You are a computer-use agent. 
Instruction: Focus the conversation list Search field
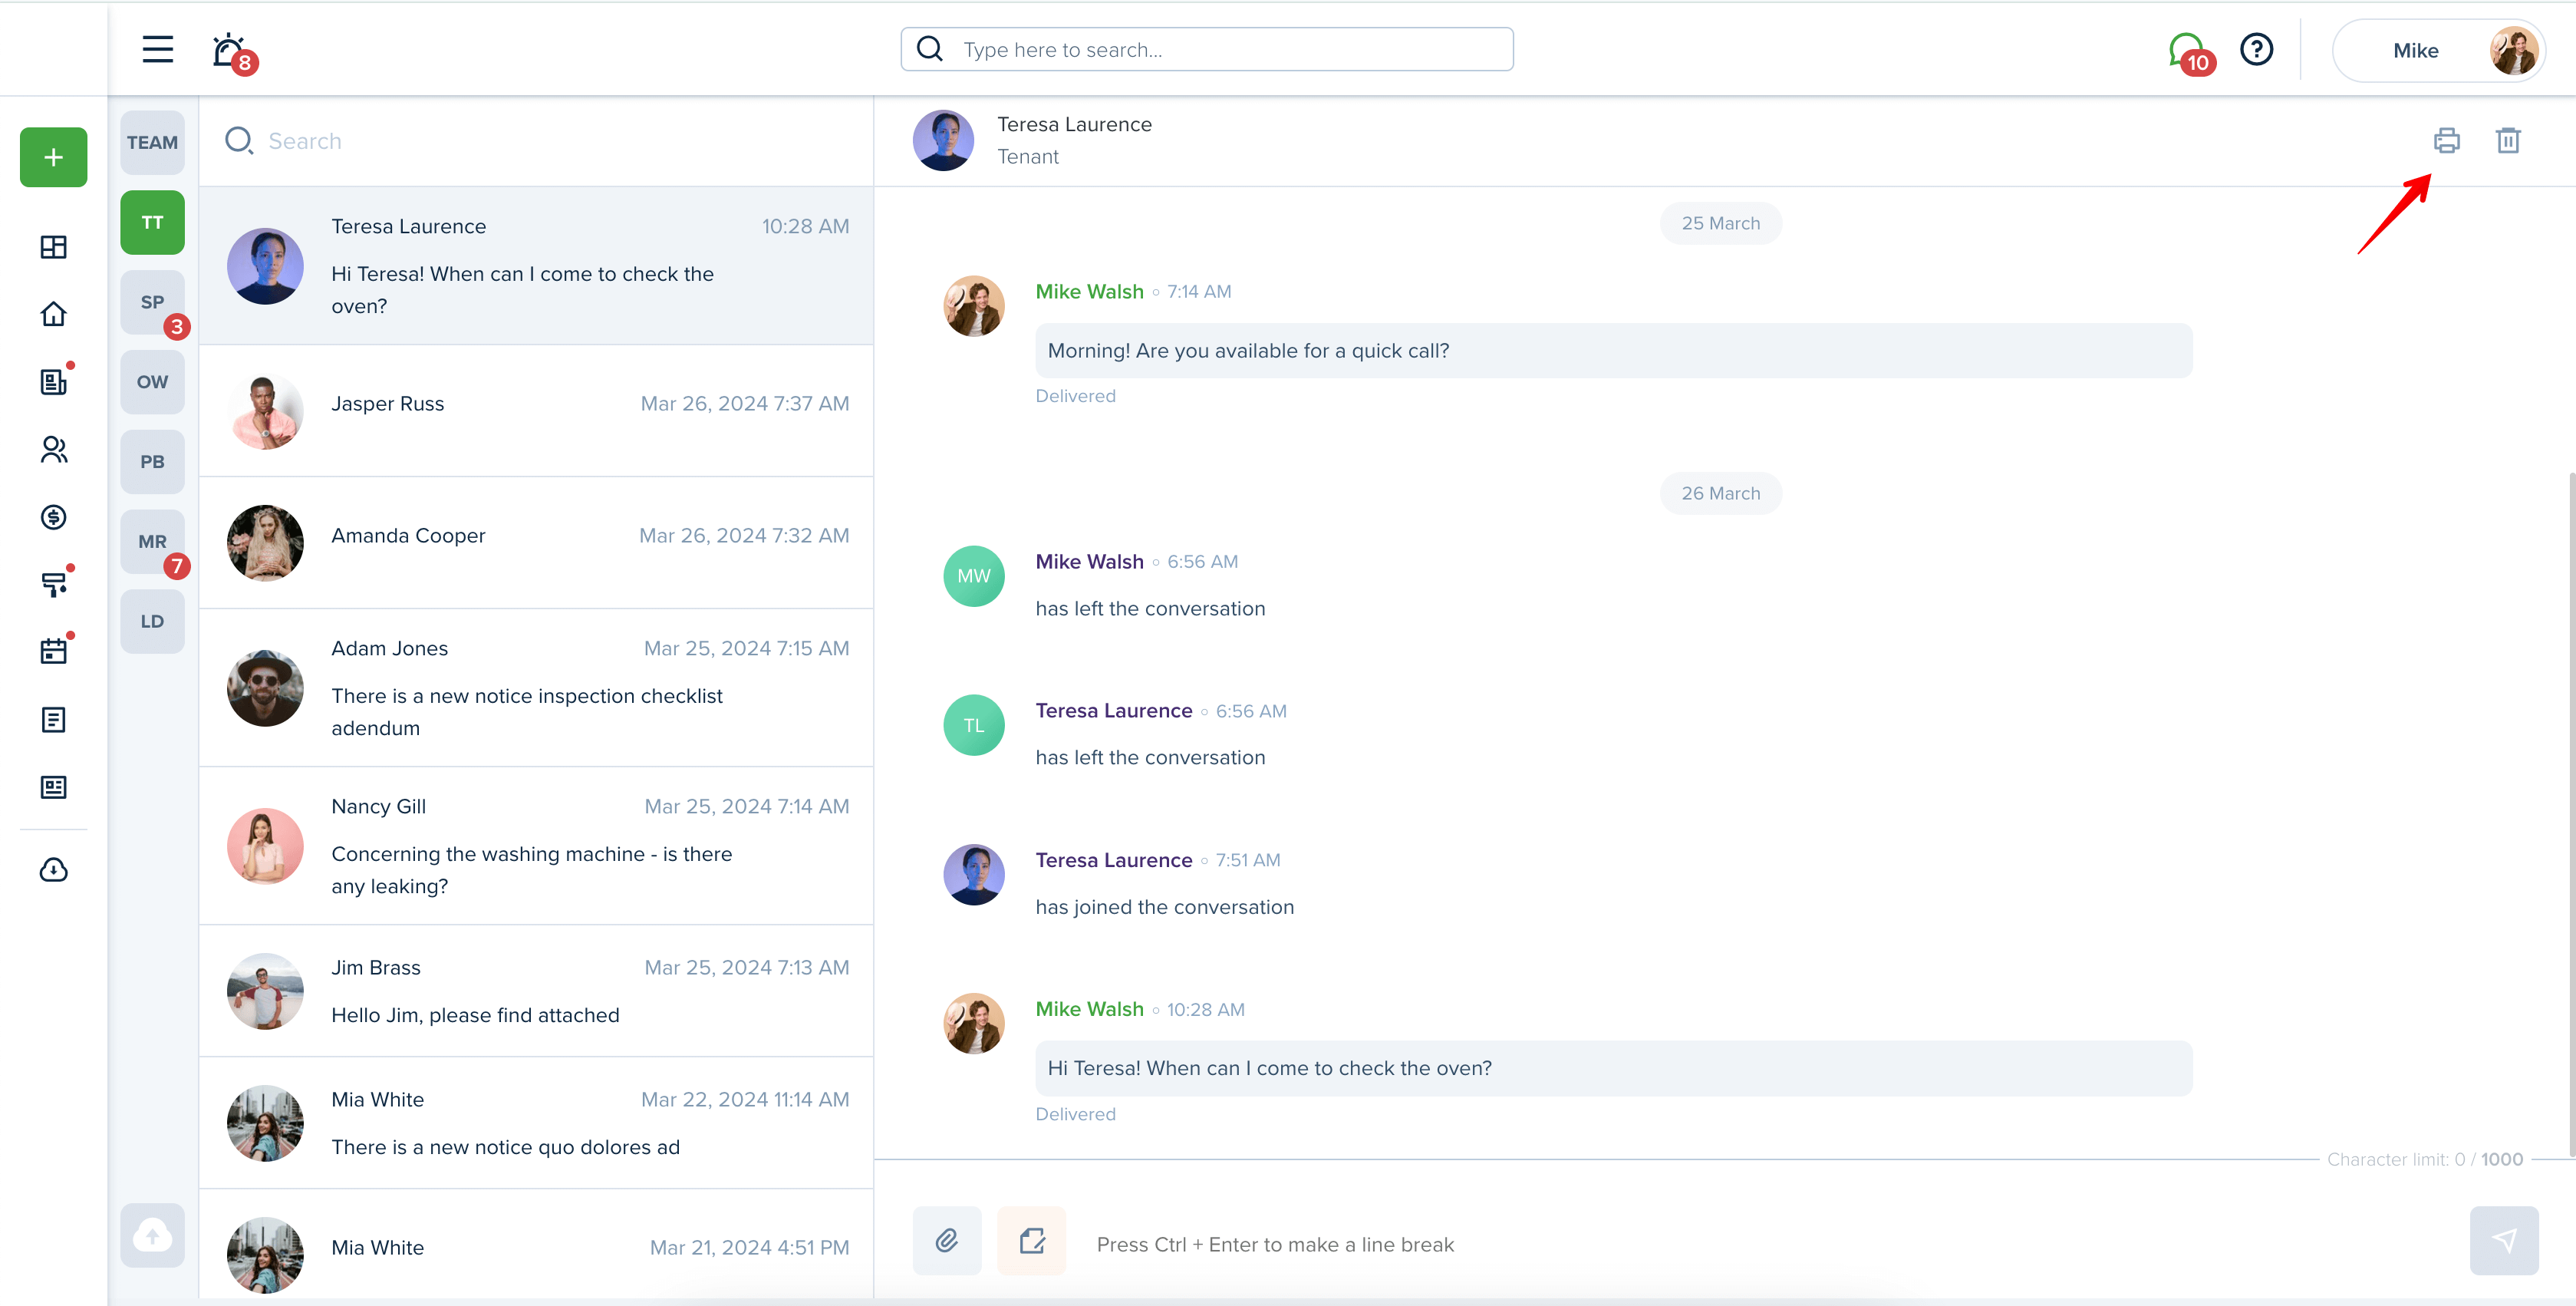(x=536, y=141)
